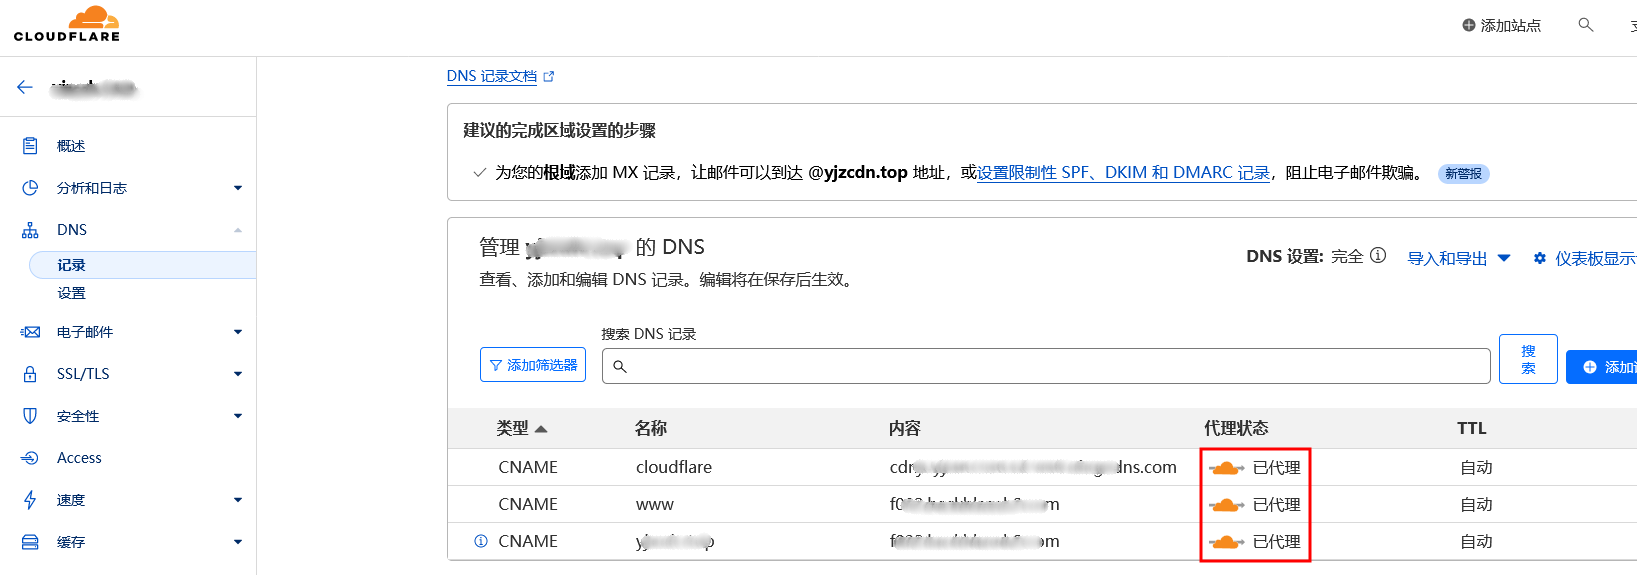Click the info icon beside DNS 设置 完全

click(1378, 256)
